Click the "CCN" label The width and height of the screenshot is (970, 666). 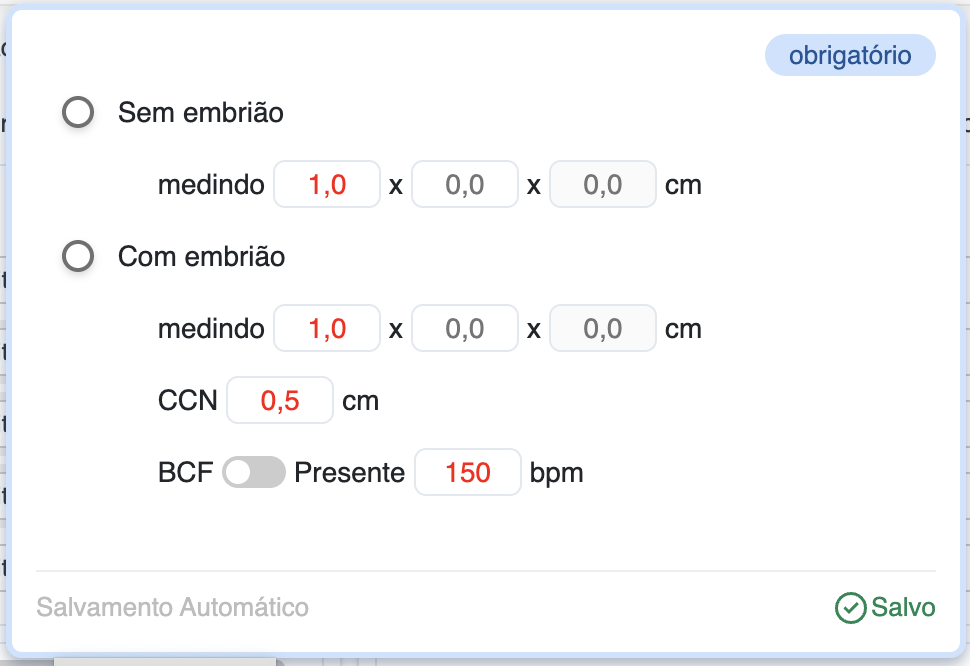click(187, 401)
